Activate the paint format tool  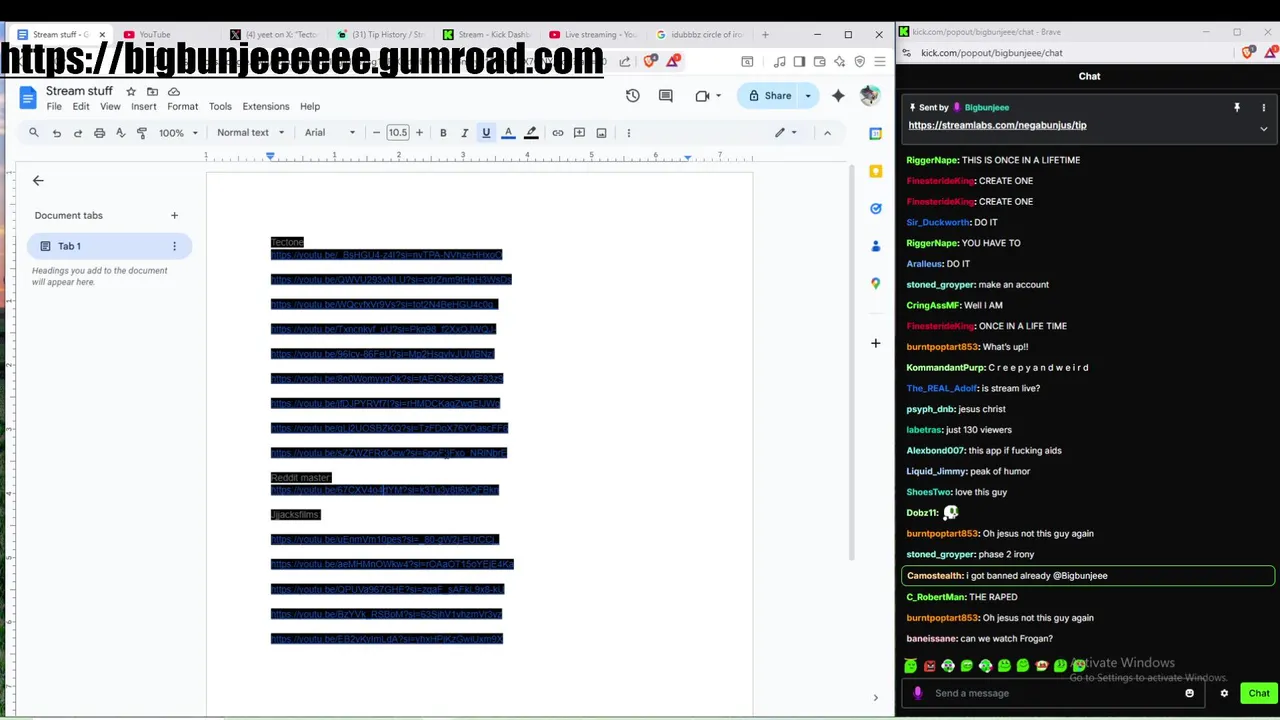pos(141,133)
